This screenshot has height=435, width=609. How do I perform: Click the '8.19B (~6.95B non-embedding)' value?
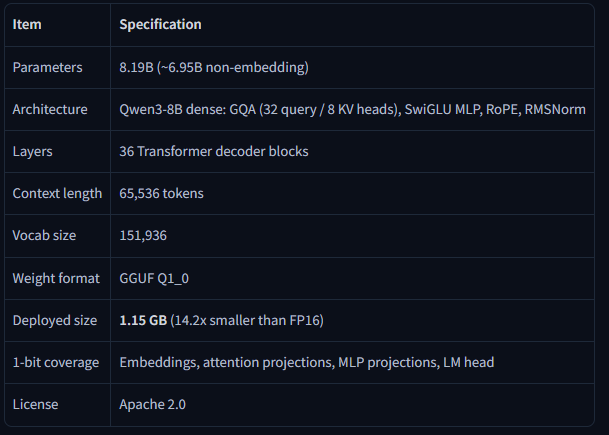click(x=214, y=68)
